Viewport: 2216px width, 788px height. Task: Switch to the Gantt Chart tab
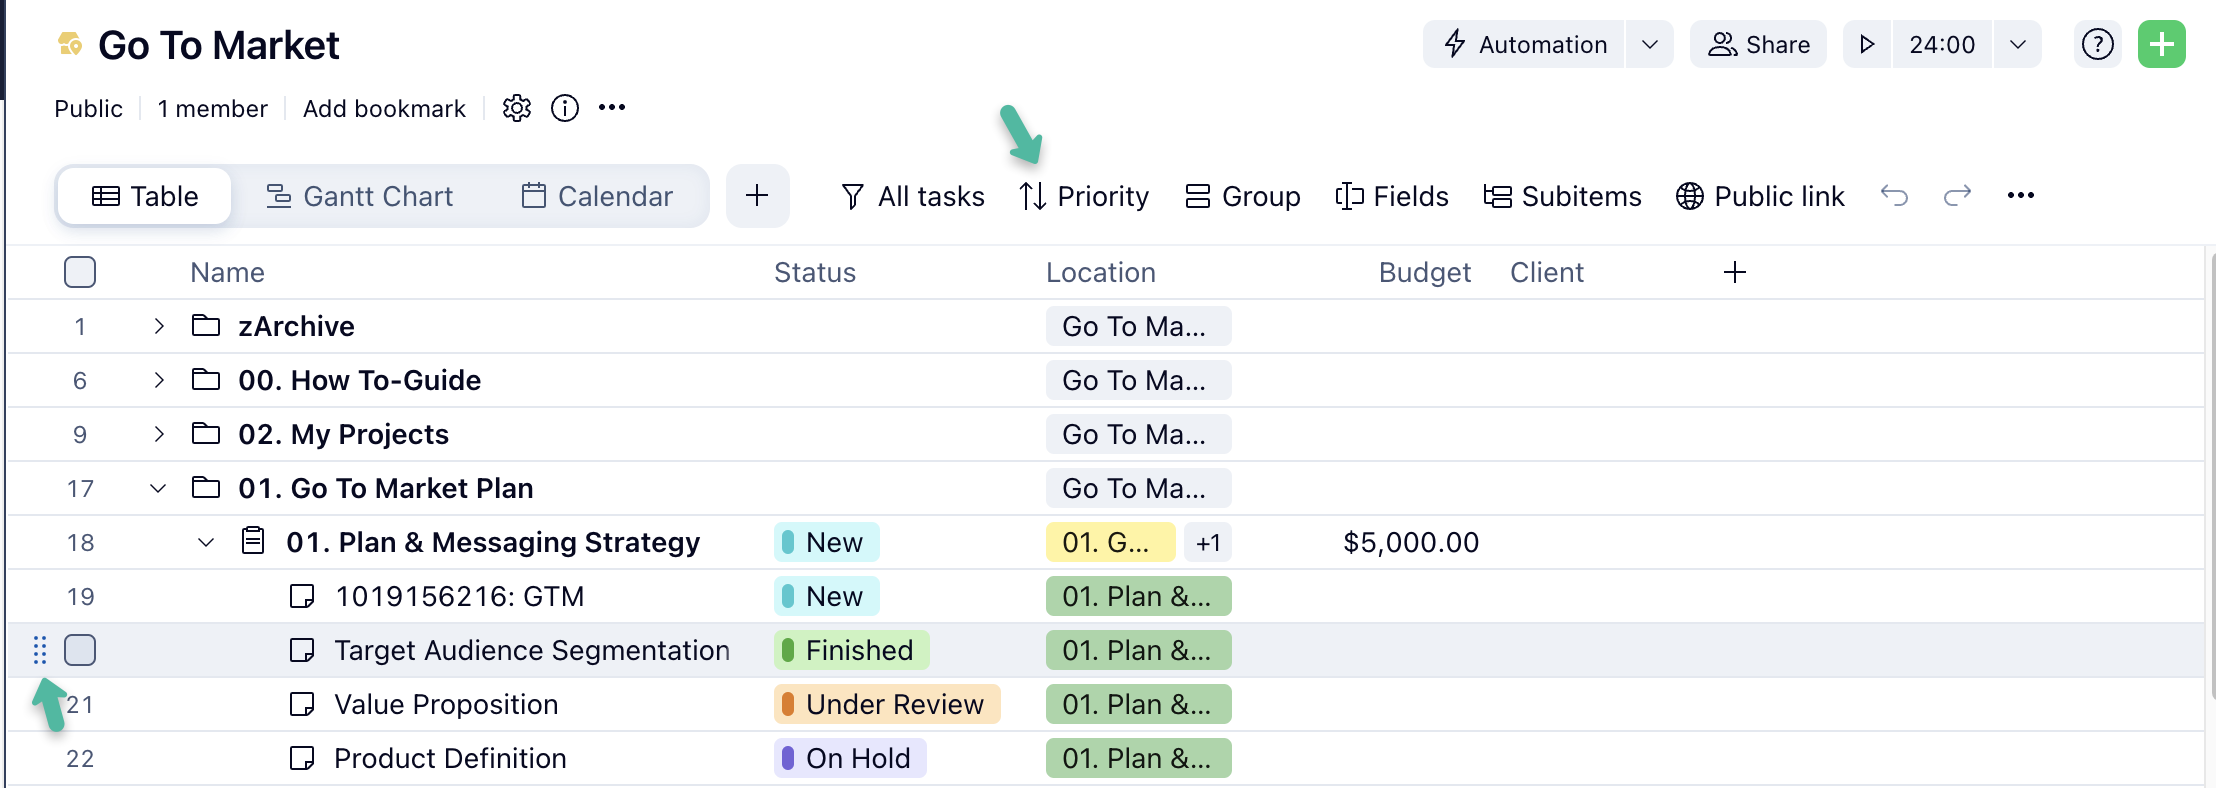pos(360,196)
